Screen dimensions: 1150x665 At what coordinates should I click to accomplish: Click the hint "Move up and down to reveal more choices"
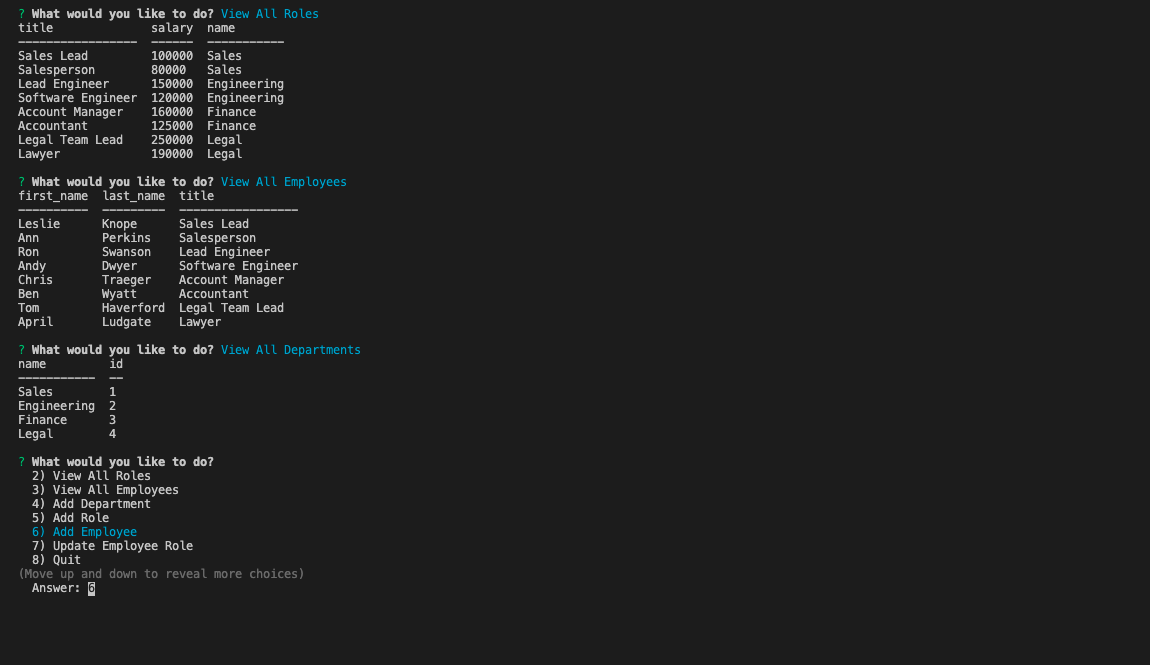161,573
